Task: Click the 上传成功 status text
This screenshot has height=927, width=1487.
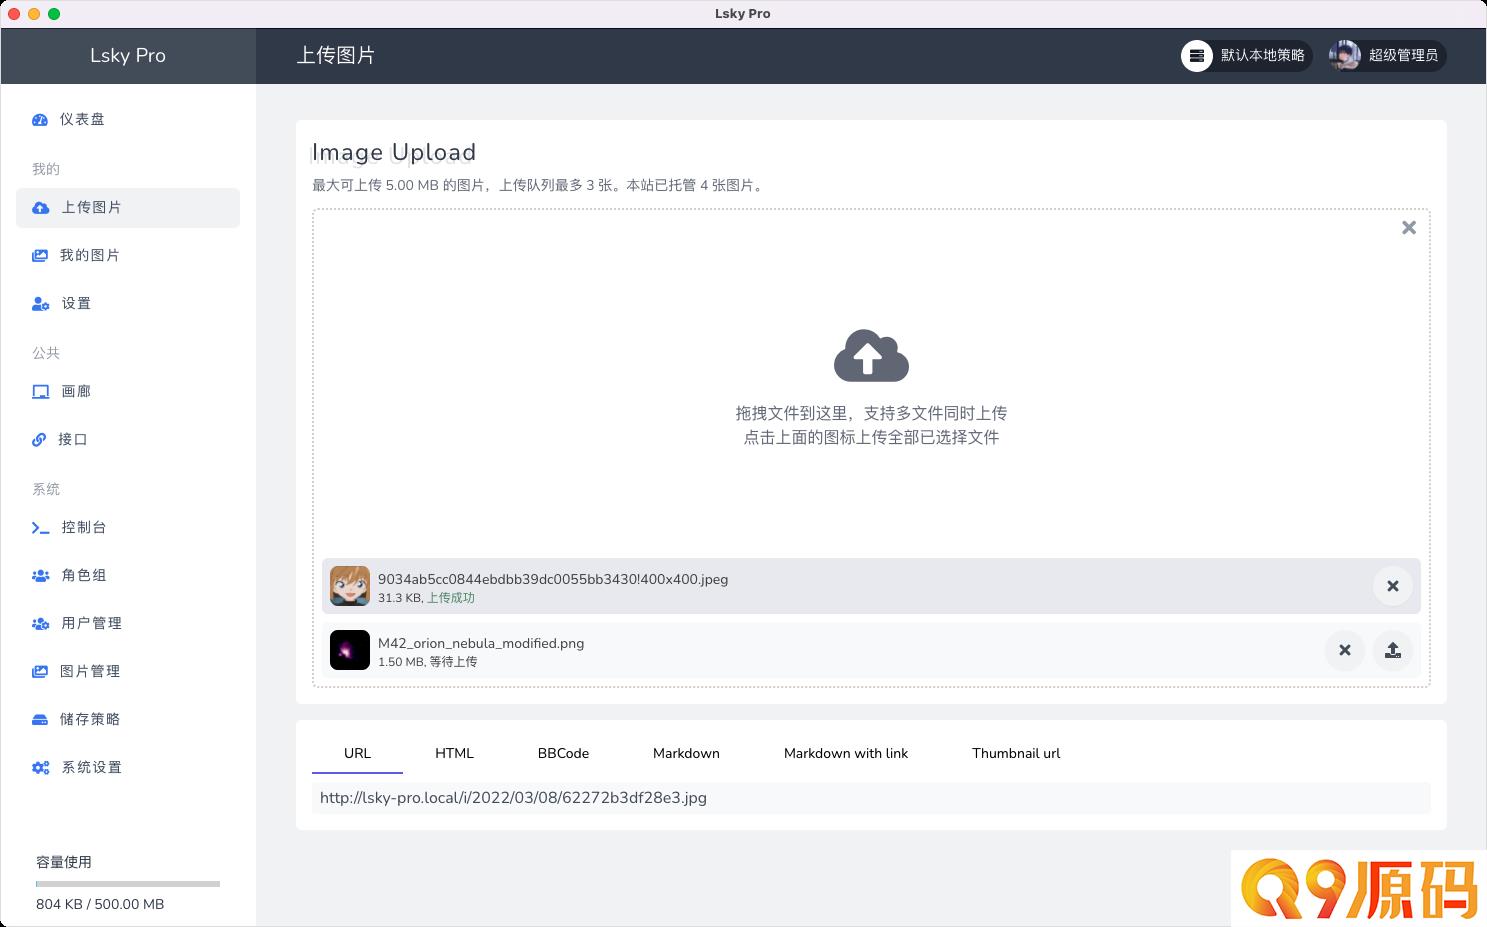Action: [451, 598]
